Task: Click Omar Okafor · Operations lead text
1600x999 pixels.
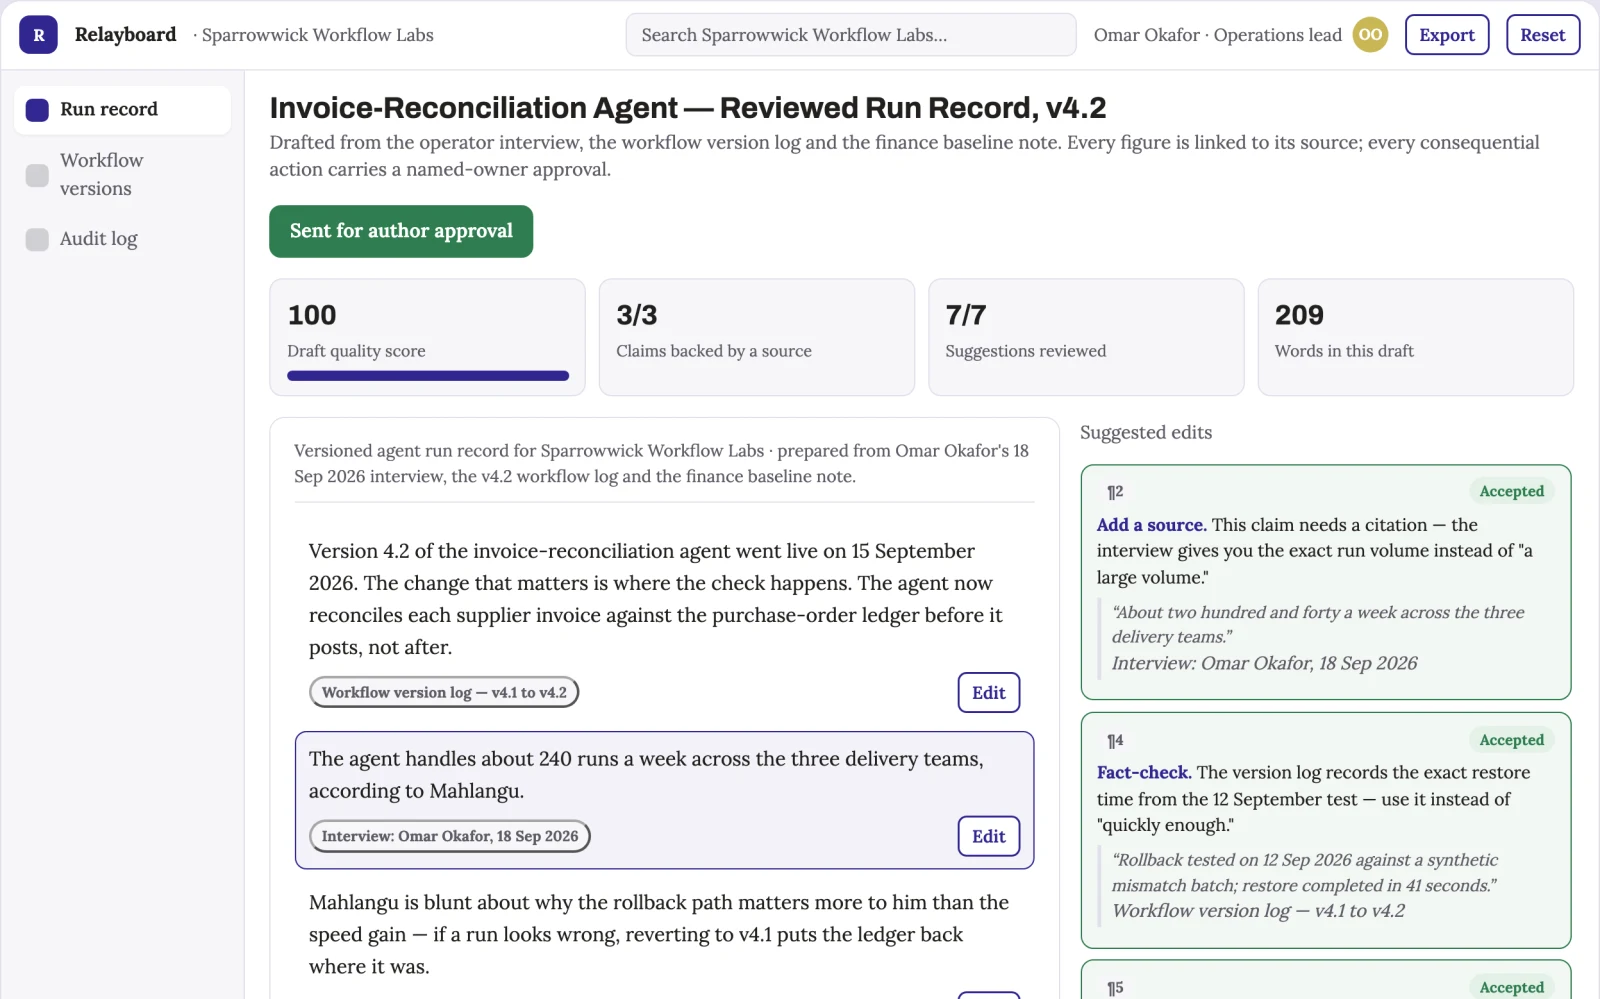Action: tap(1218, 35)
